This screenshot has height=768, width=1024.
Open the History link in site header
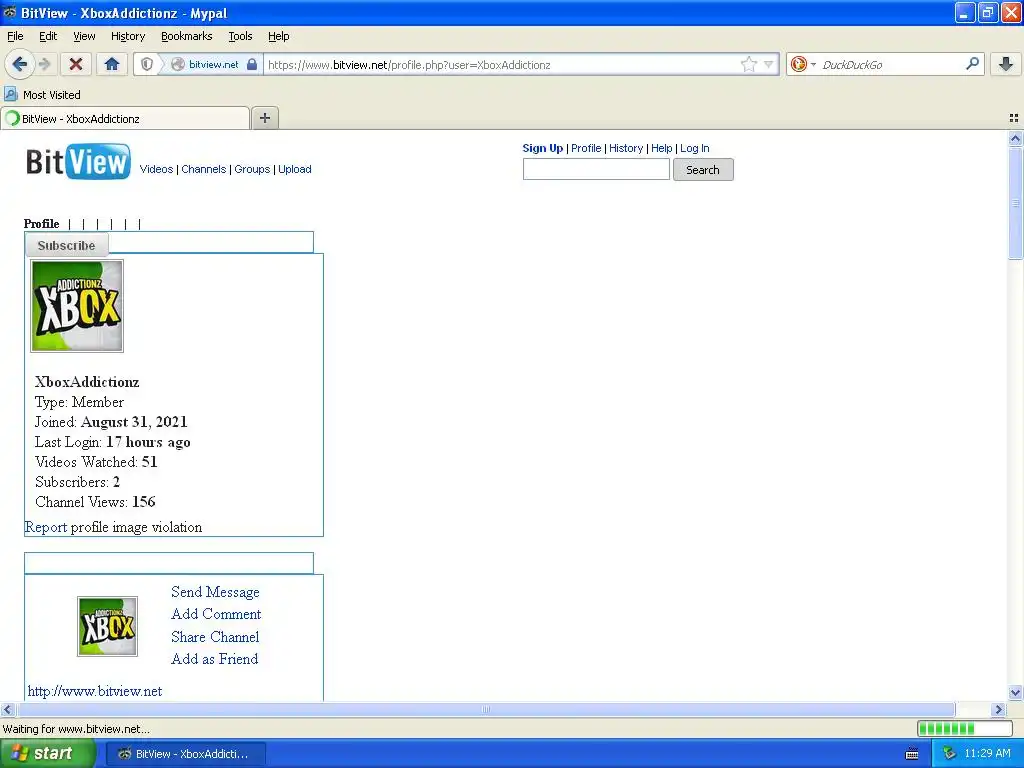point(626,148)
